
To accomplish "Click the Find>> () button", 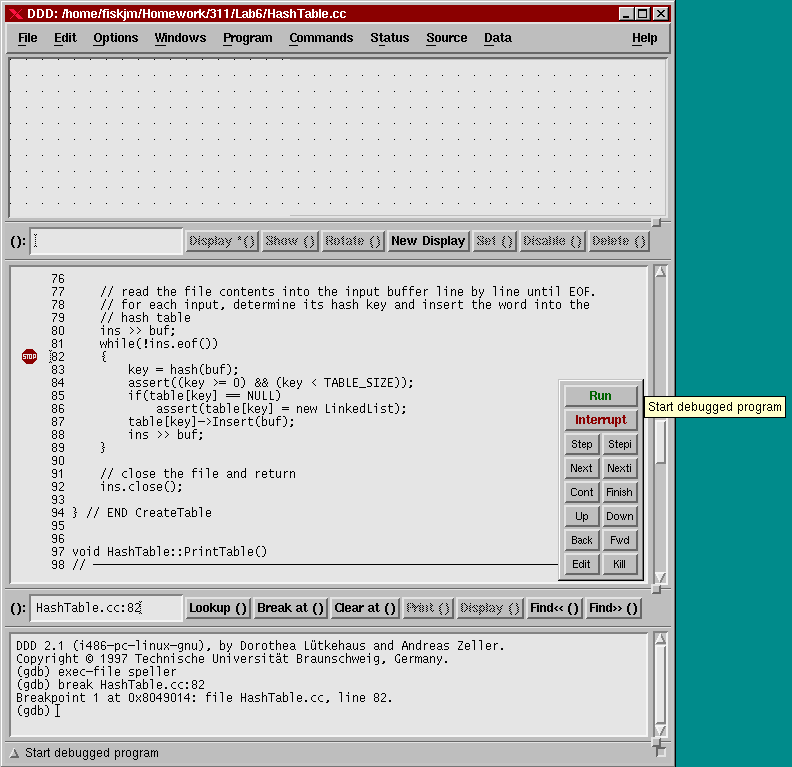I will 612,608.
